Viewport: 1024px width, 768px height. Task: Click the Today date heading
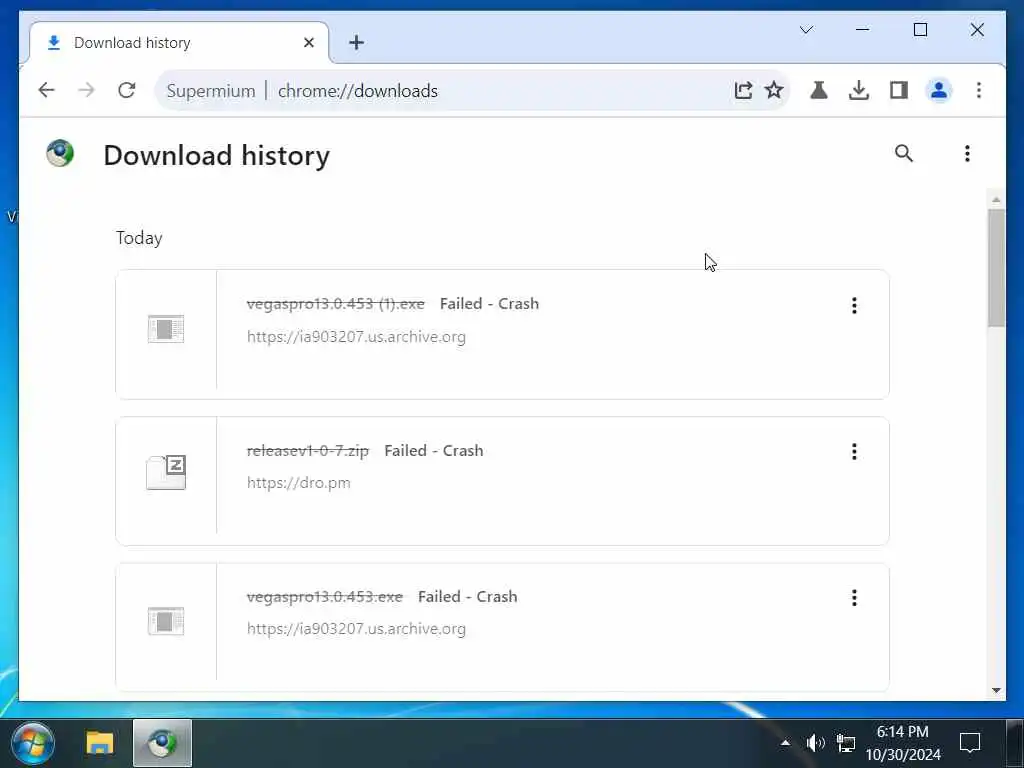coord(139,238)
